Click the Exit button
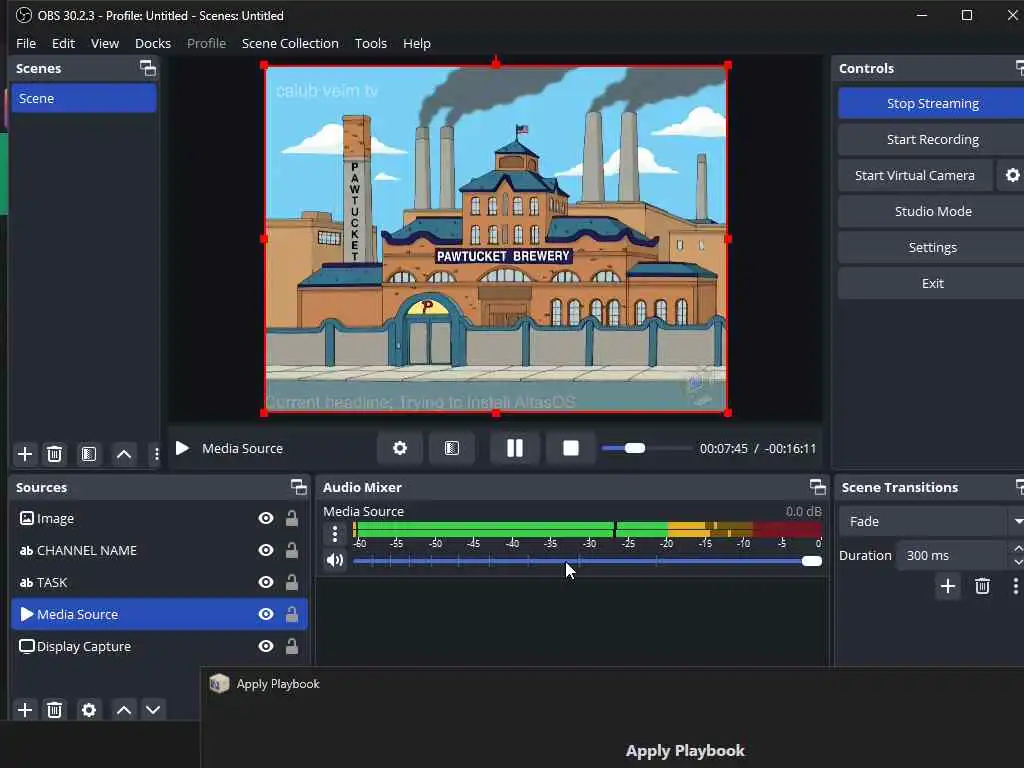The width and height of the screenshot is (1024, 768). coord(933,283)
